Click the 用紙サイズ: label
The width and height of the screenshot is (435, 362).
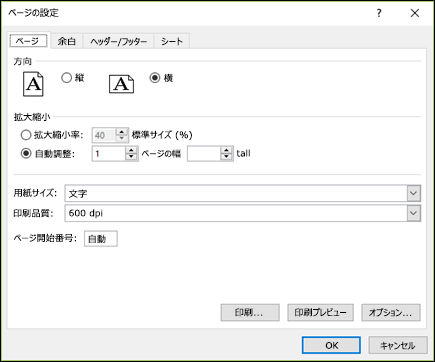[35, 193]
